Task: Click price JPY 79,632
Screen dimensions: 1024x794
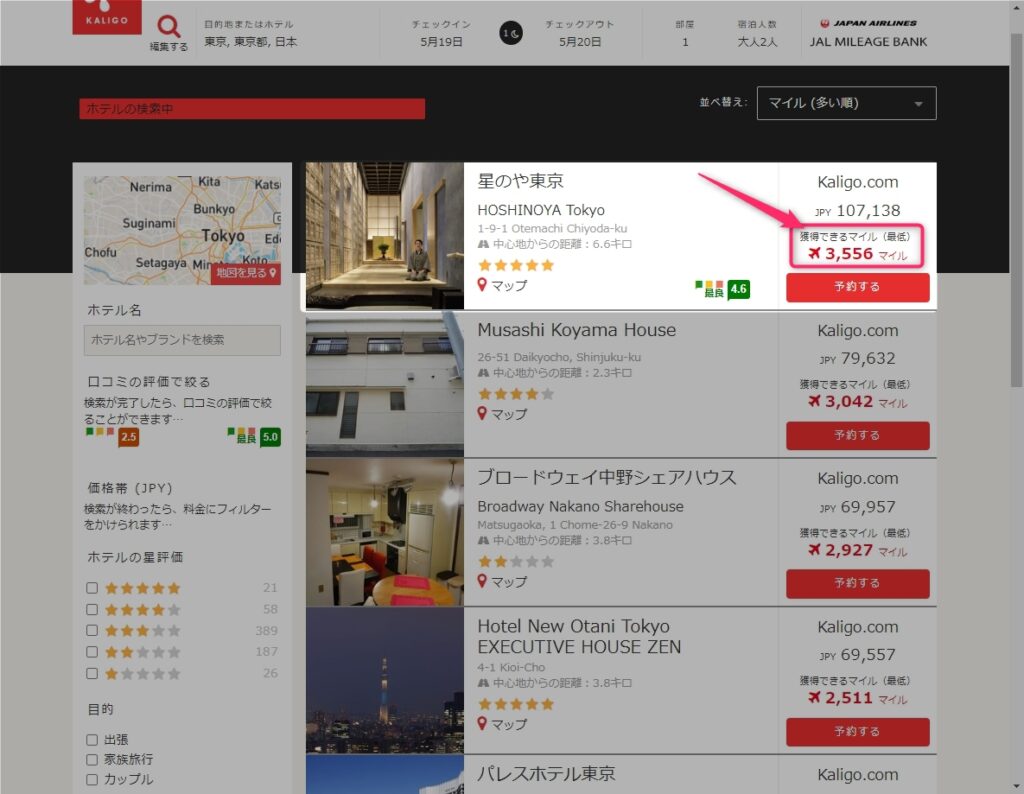Action: 857,358
